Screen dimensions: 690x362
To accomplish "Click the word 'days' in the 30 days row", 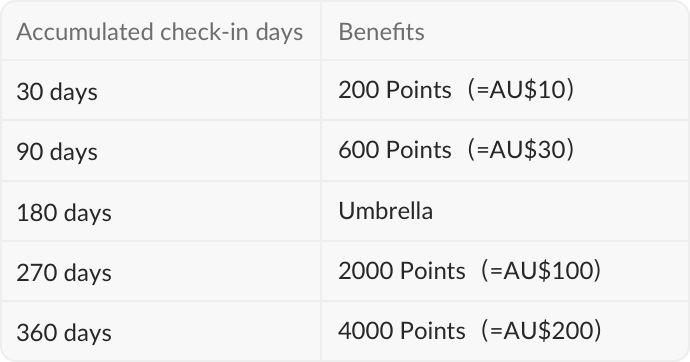I will click(x=73, y=92).
